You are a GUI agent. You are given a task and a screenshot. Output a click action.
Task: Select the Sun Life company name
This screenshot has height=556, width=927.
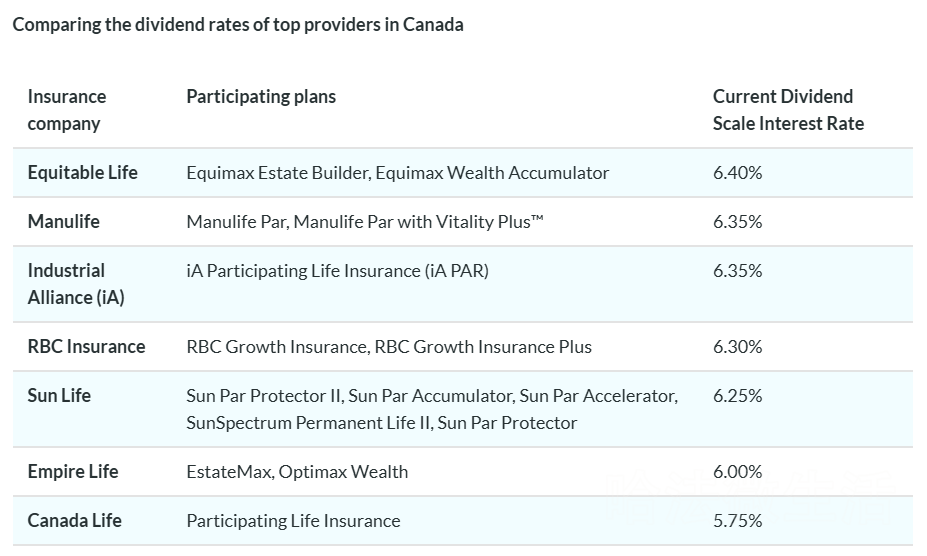59,396
